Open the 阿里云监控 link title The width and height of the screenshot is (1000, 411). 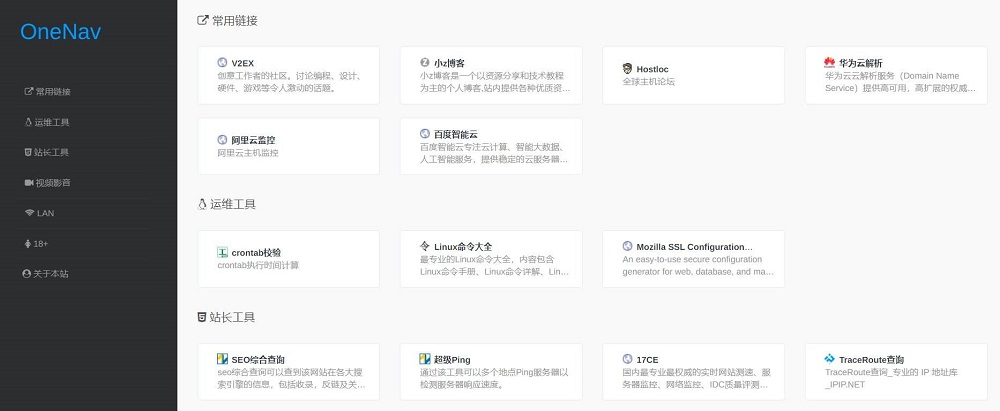click(253, 140)
